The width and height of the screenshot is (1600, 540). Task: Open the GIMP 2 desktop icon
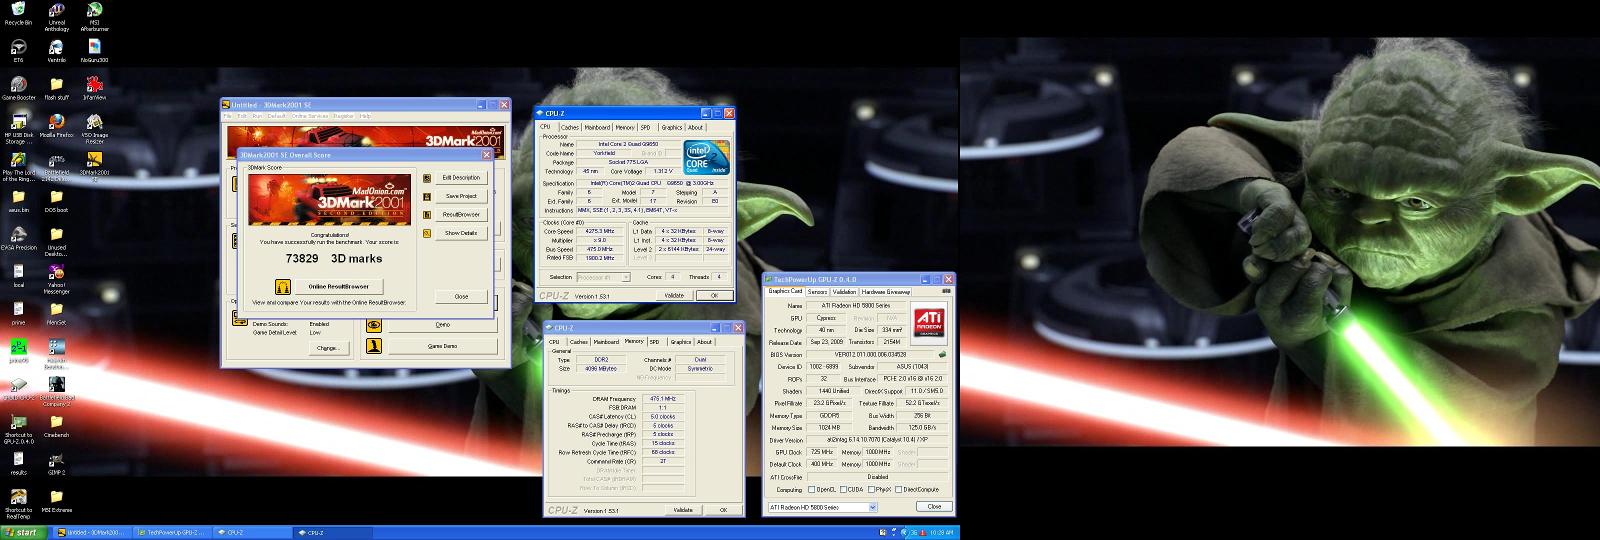(57, 460)
